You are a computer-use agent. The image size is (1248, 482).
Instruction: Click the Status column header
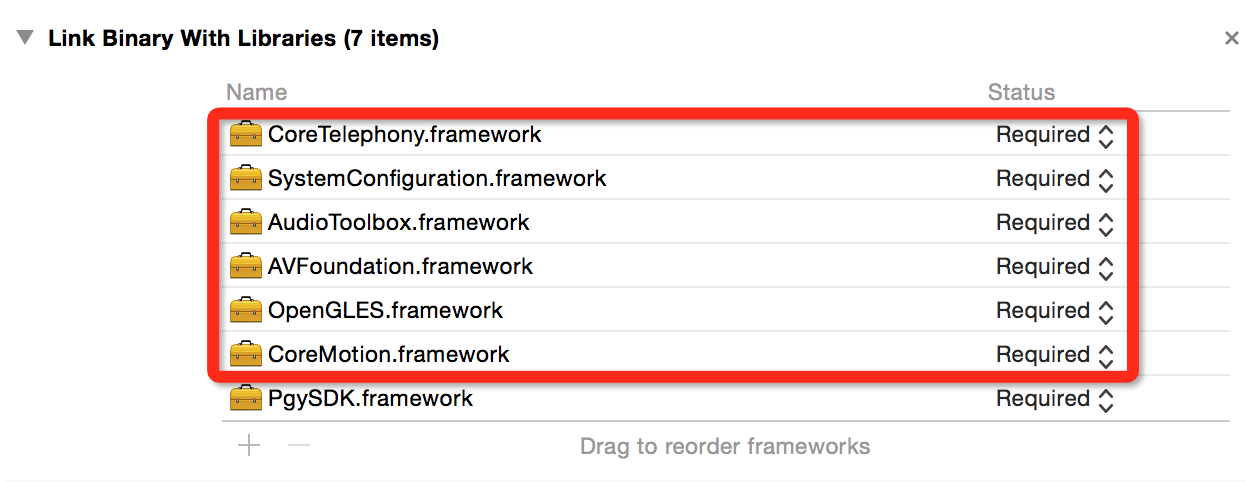1021,92
